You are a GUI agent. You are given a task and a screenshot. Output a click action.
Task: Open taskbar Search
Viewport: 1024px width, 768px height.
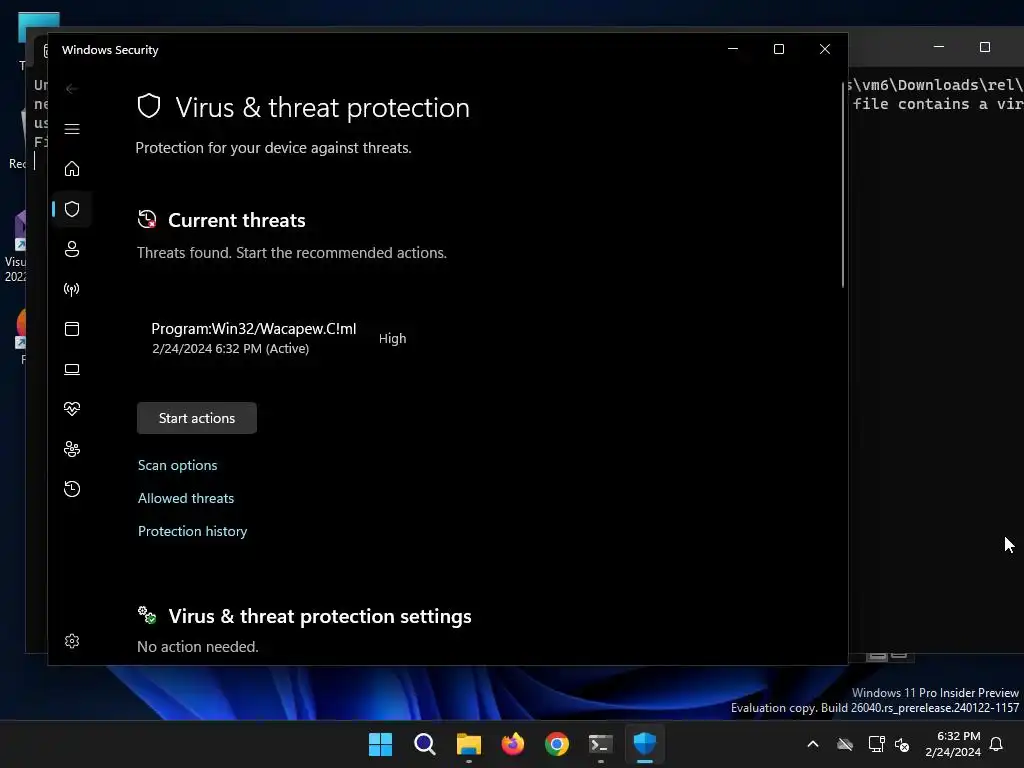[x=424, y=744]
